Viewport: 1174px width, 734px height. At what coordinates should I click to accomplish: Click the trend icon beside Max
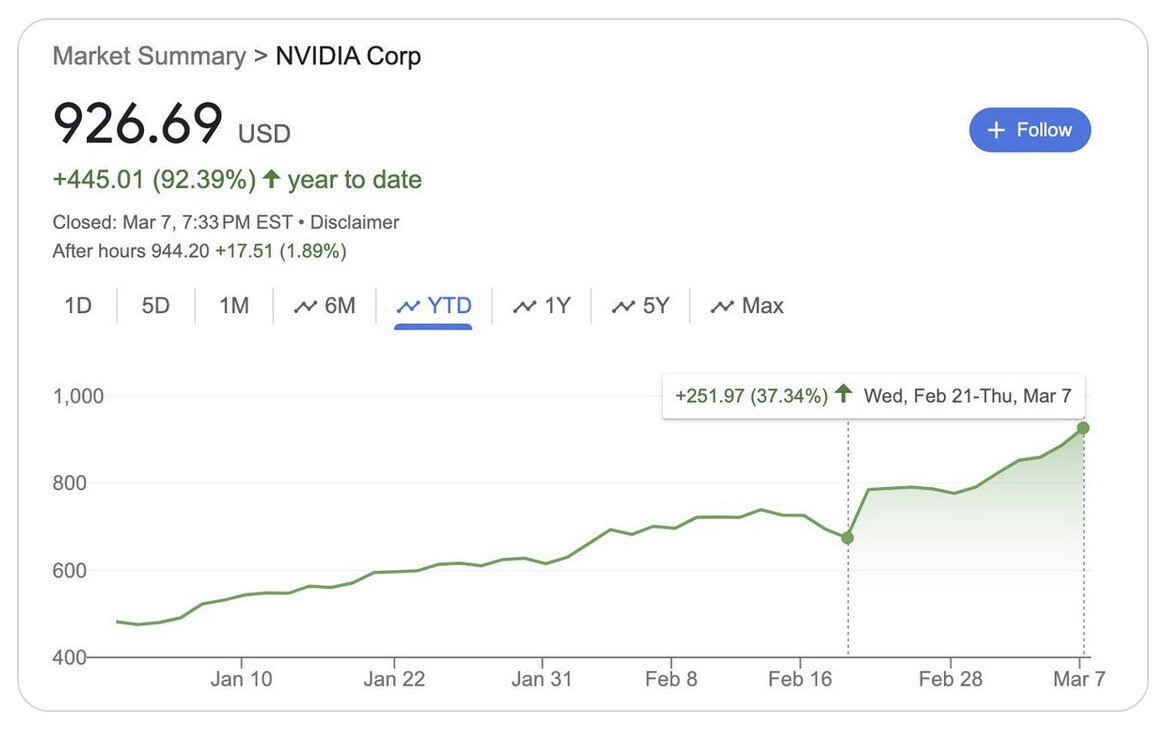(721, 307)
